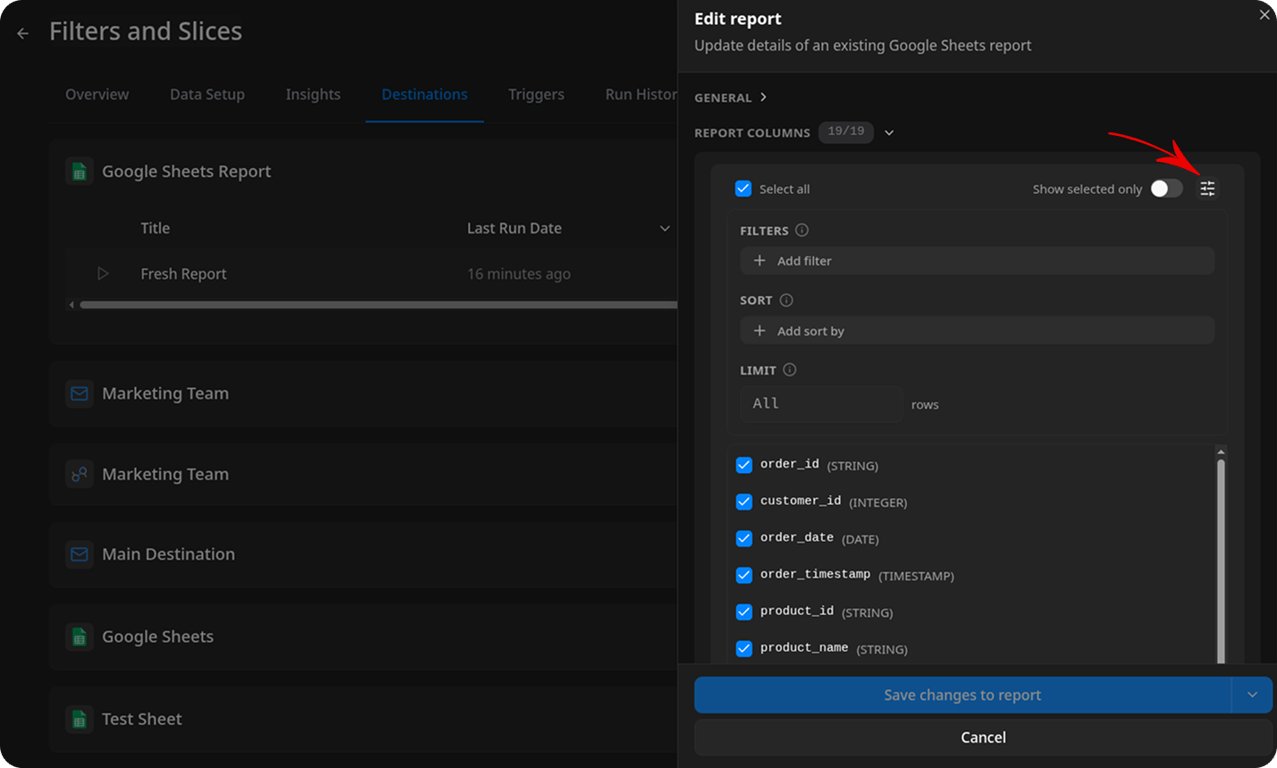Click the Add filter button
The width and height of the screenshot is (1277, 768).
977,261
